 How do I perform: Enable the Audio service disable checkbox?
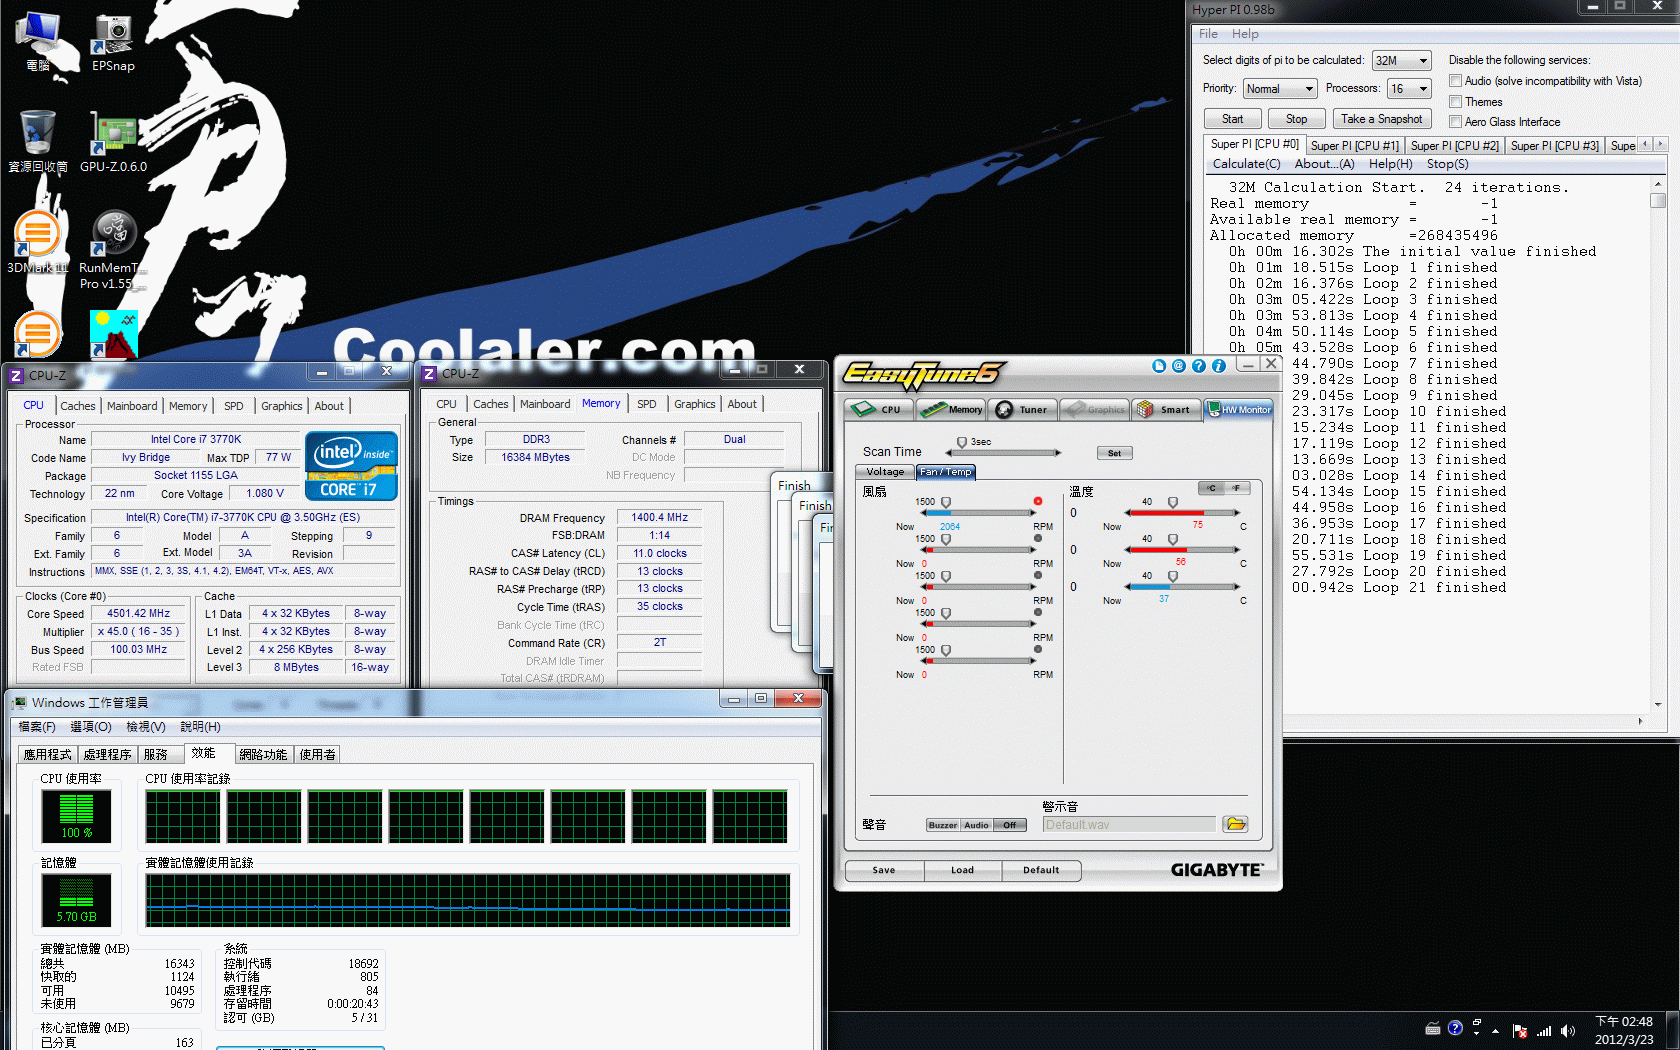(x=1456, y=81)
